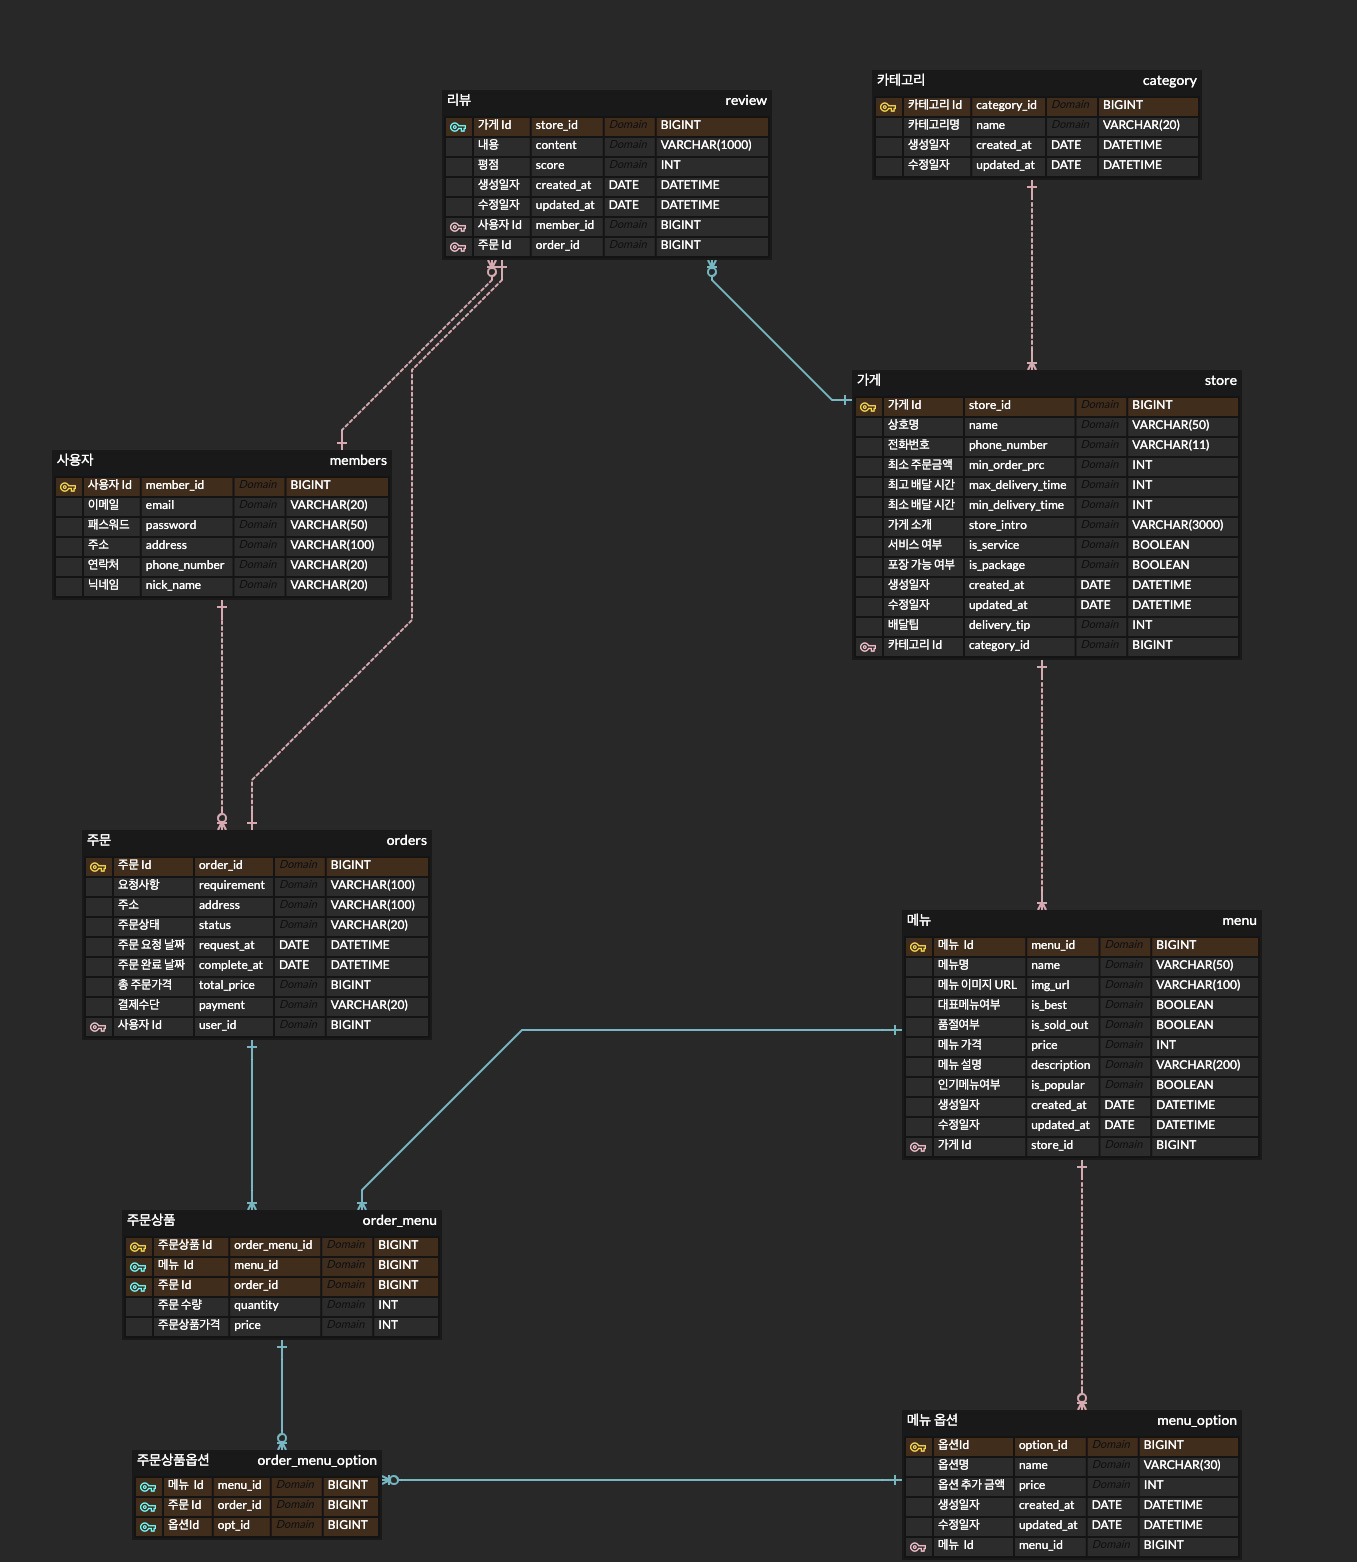Select the key icon next to option_id in menu_option
Image resolution: width=1357 pixels, height=1562 pixels.
click(918, 1445)
